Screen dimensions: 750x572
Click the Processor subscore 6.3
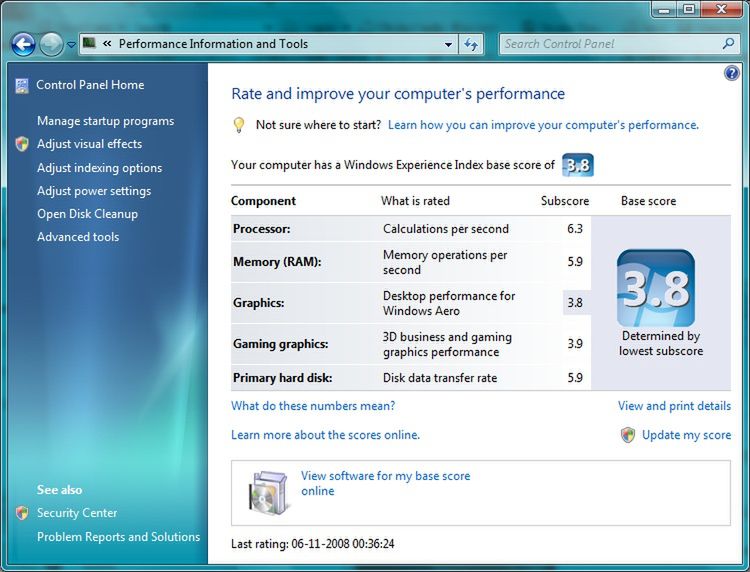575,229
